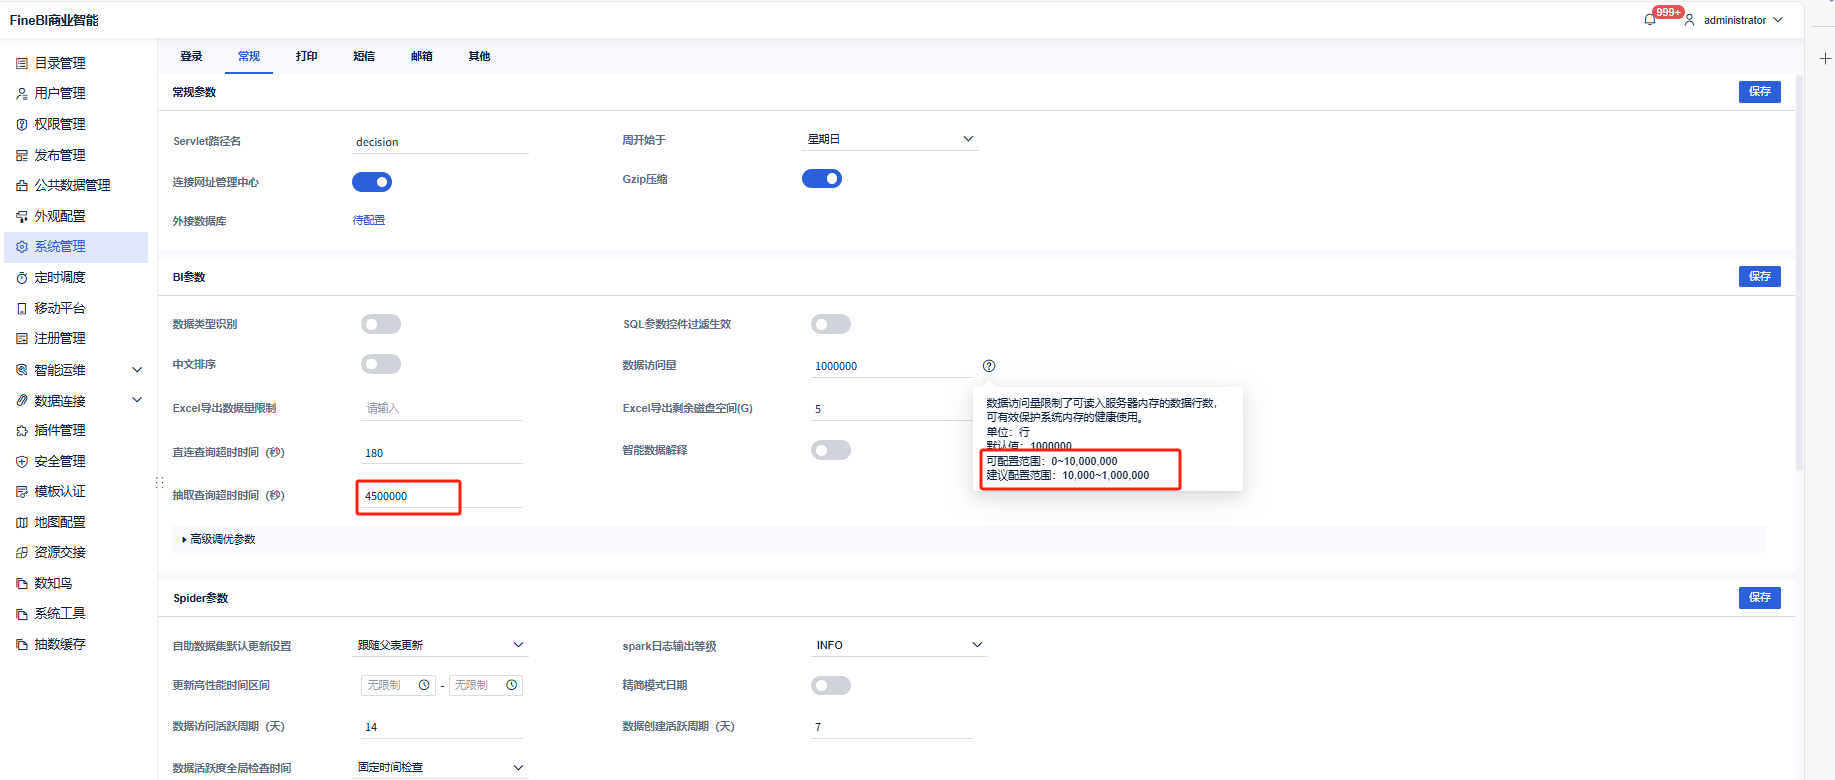Click Excel导出数据量限制 input field

(442, 408)
